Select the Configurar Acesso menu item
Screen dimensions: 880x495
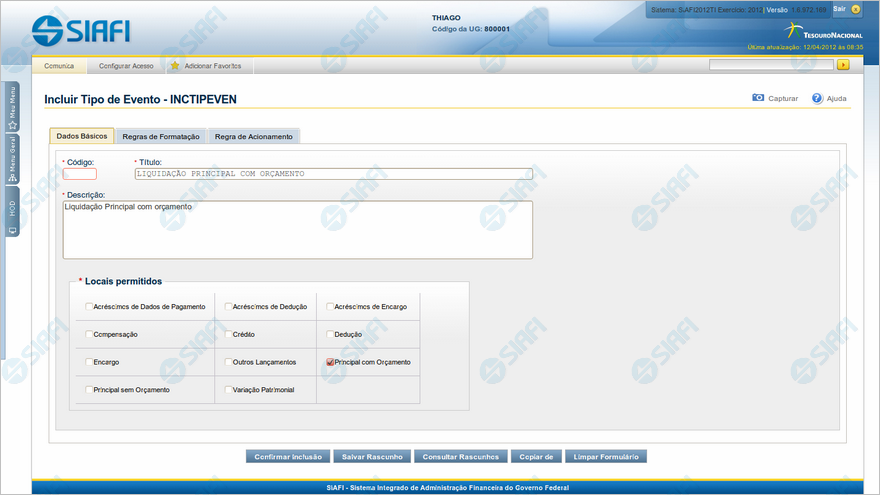point(126,66)
